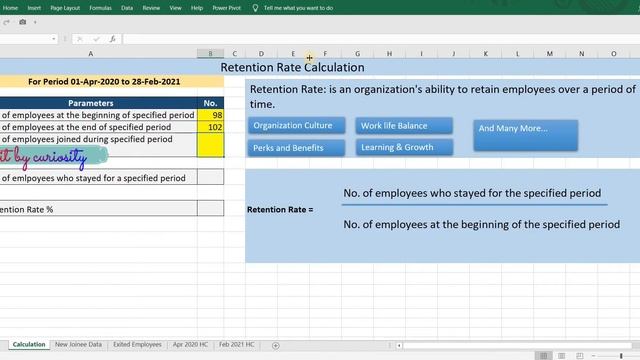
Task: Click the Cancel (X) formula bar icon
Action: click(80, 39)
